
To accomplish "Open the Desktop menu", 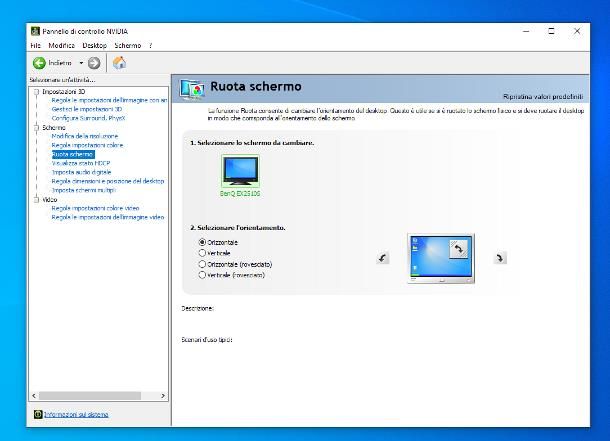I will point(95,46).
